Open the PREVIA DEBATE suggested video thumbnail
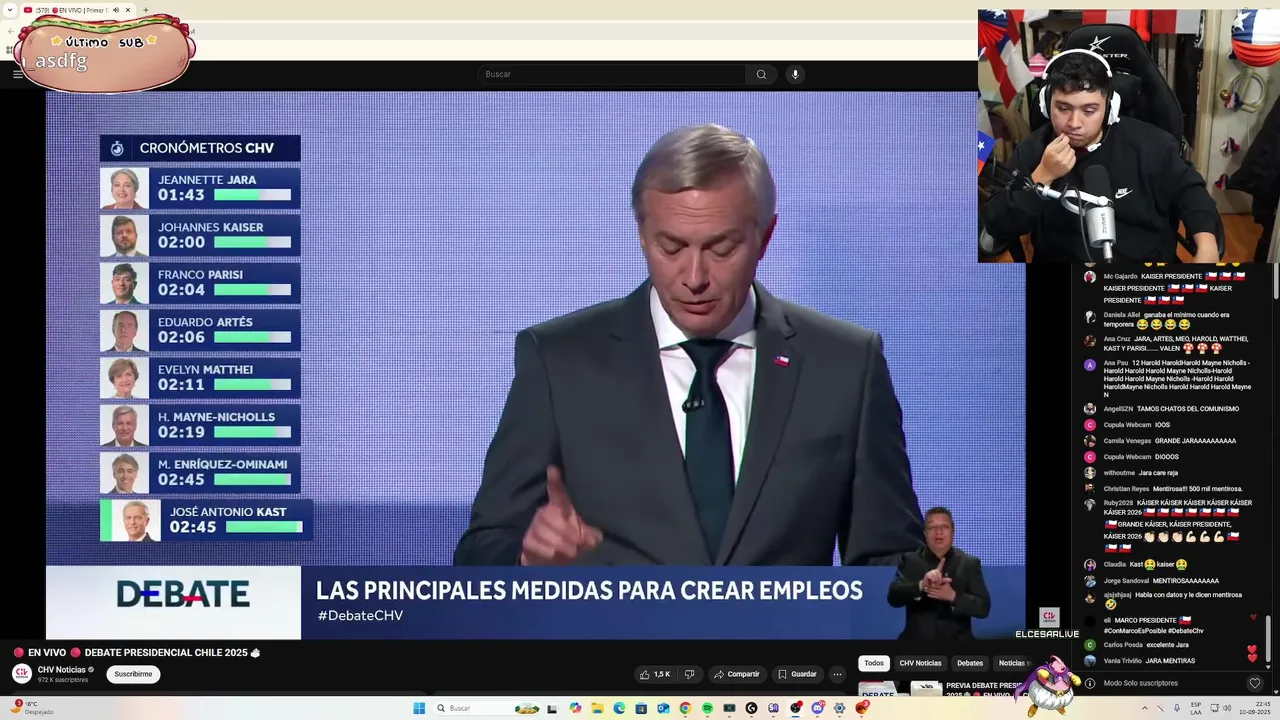Viewport: 1280px width, 720px height. coord(900,689)
